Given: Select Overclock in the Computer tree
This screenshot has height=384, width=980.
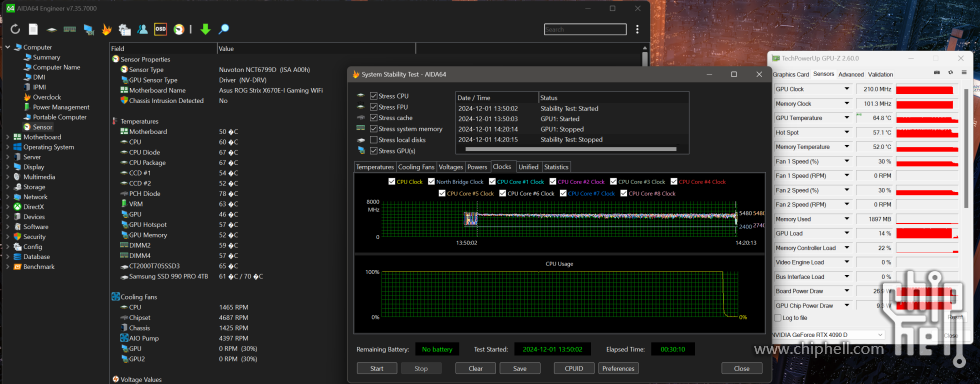Looking at the screenshot, I should pyautogui.click(x=47, y=98).
